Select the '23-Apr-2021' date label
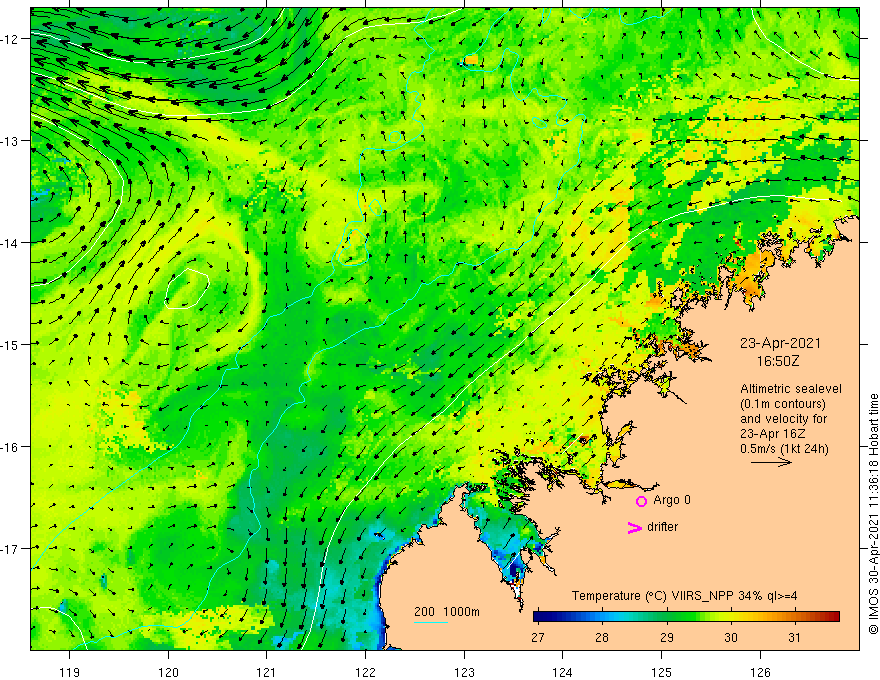880x680 pixels. pos(780,343)
